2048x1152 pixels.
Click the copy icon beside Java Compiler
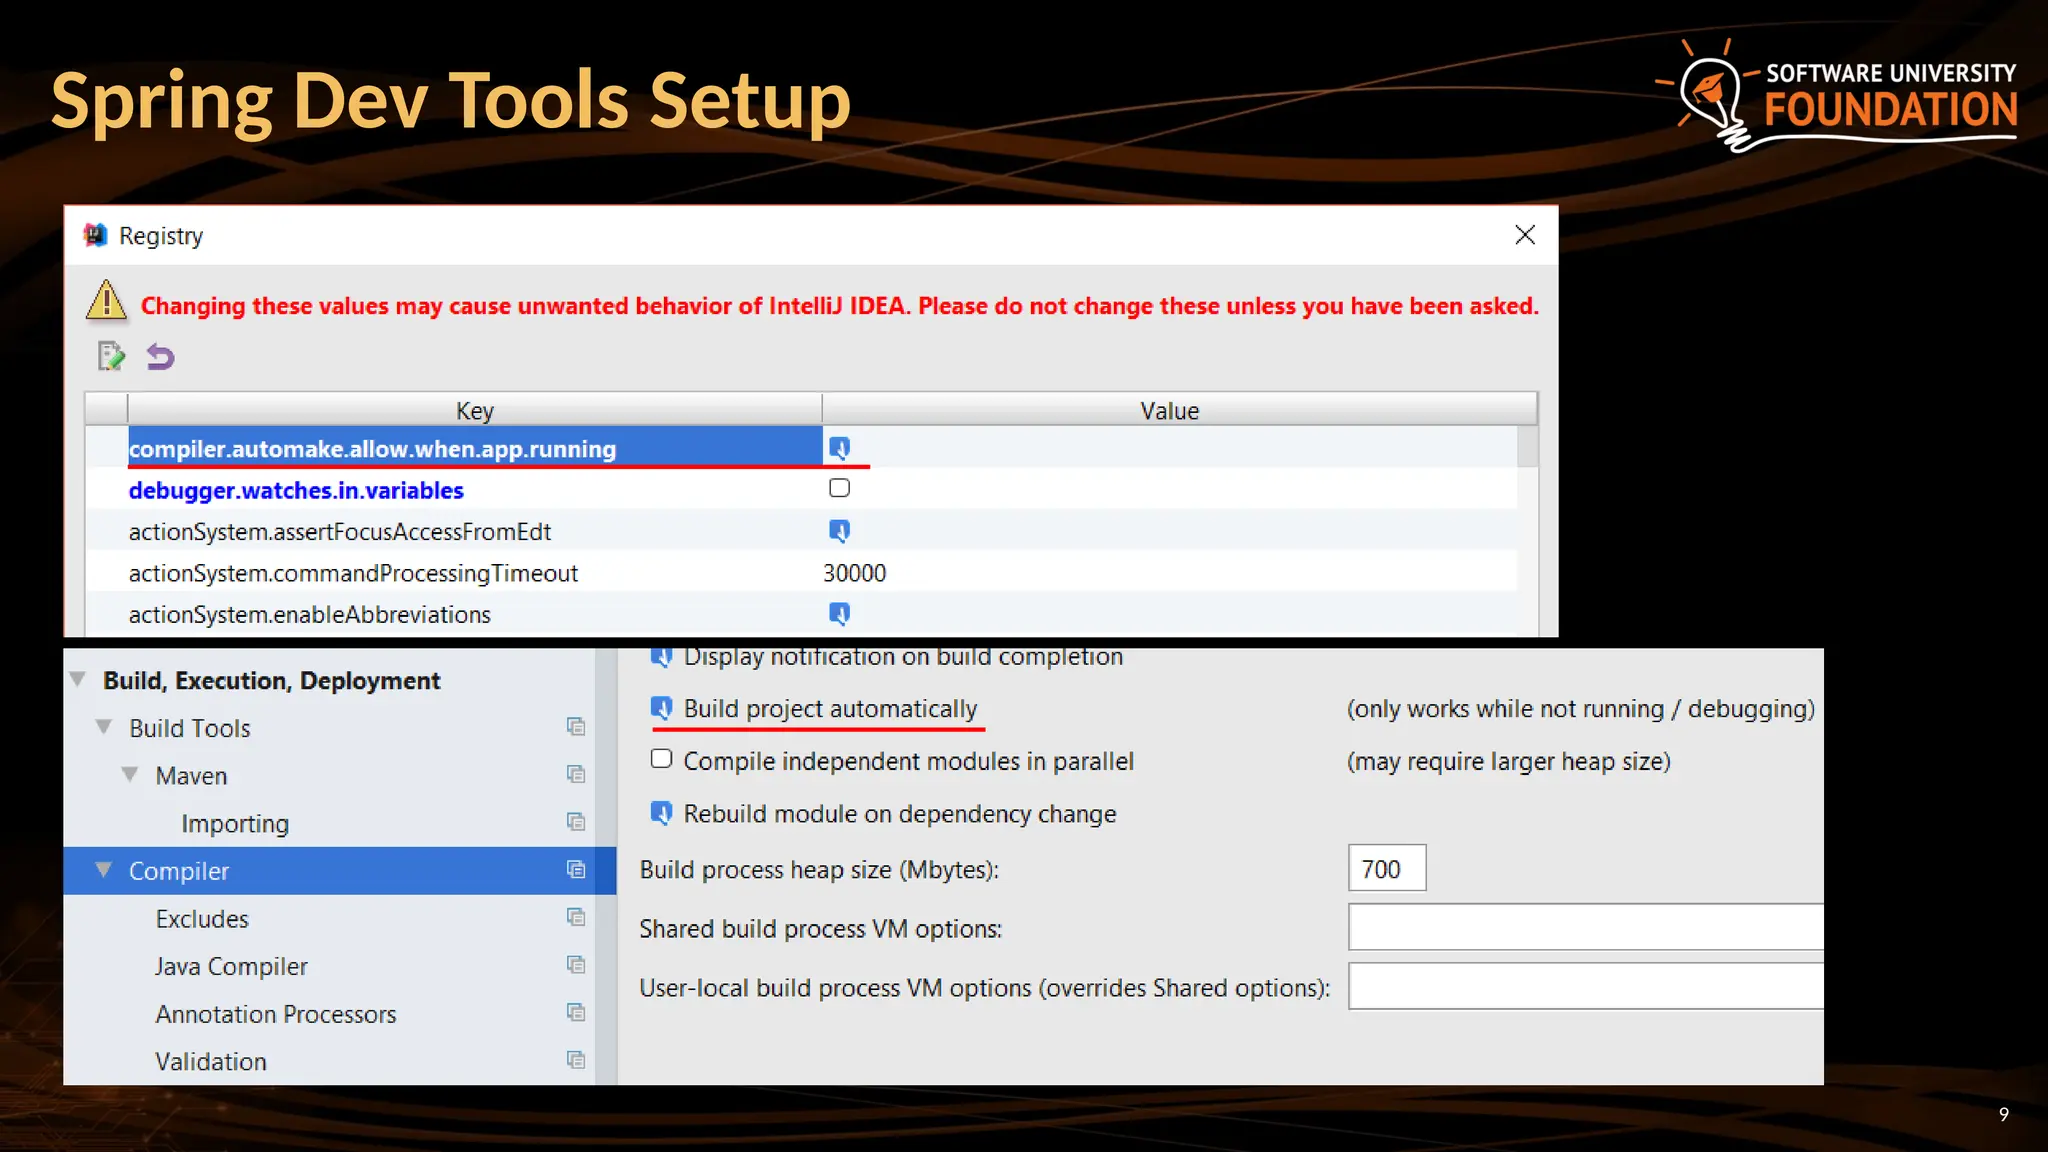click(x=576, y=965)
